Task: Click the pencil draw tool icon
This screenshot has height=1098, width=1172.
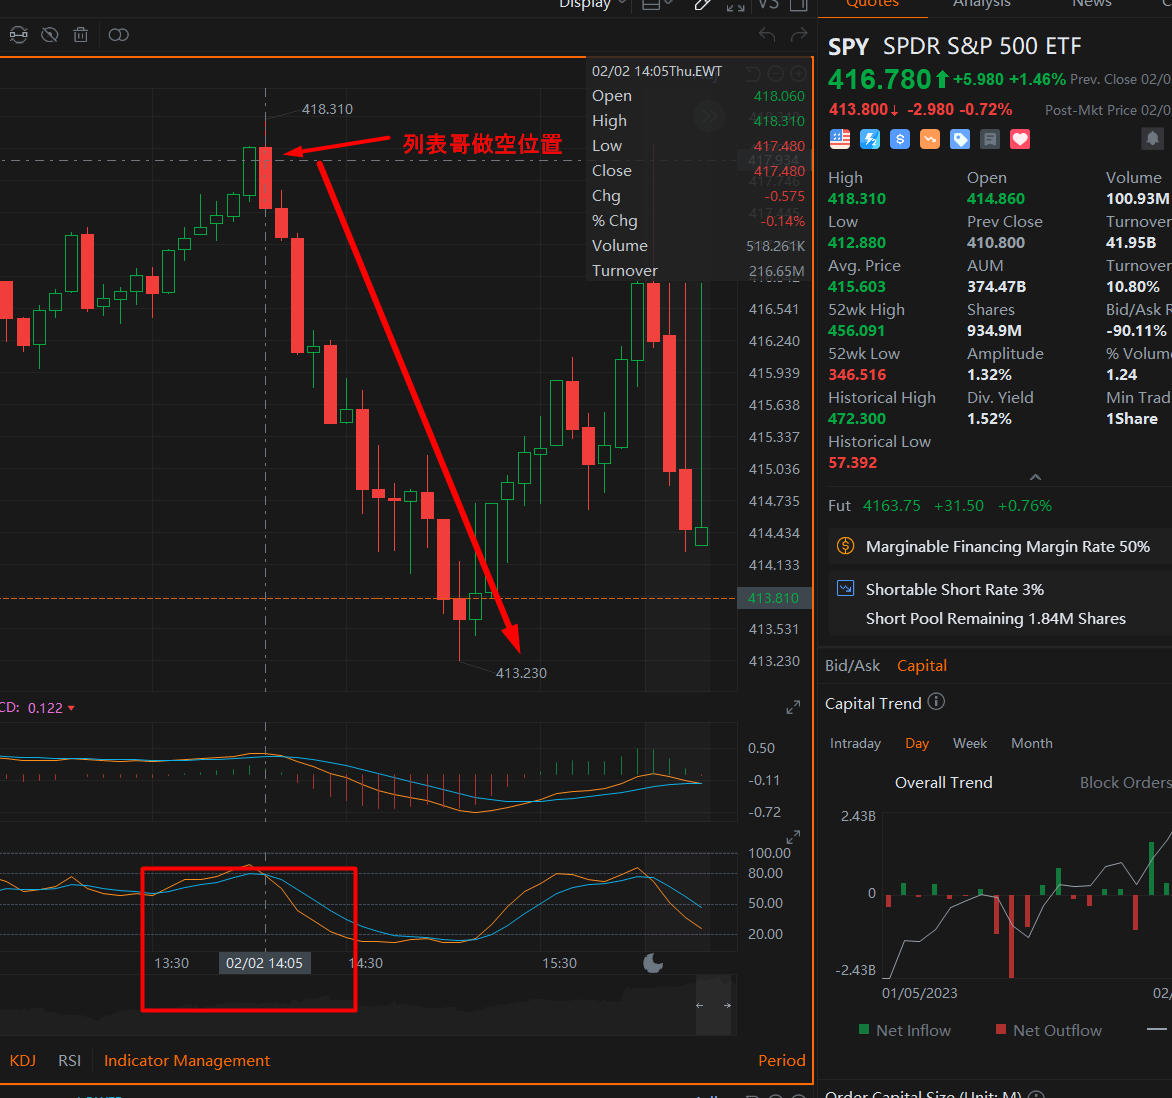Action: [702, 4]
